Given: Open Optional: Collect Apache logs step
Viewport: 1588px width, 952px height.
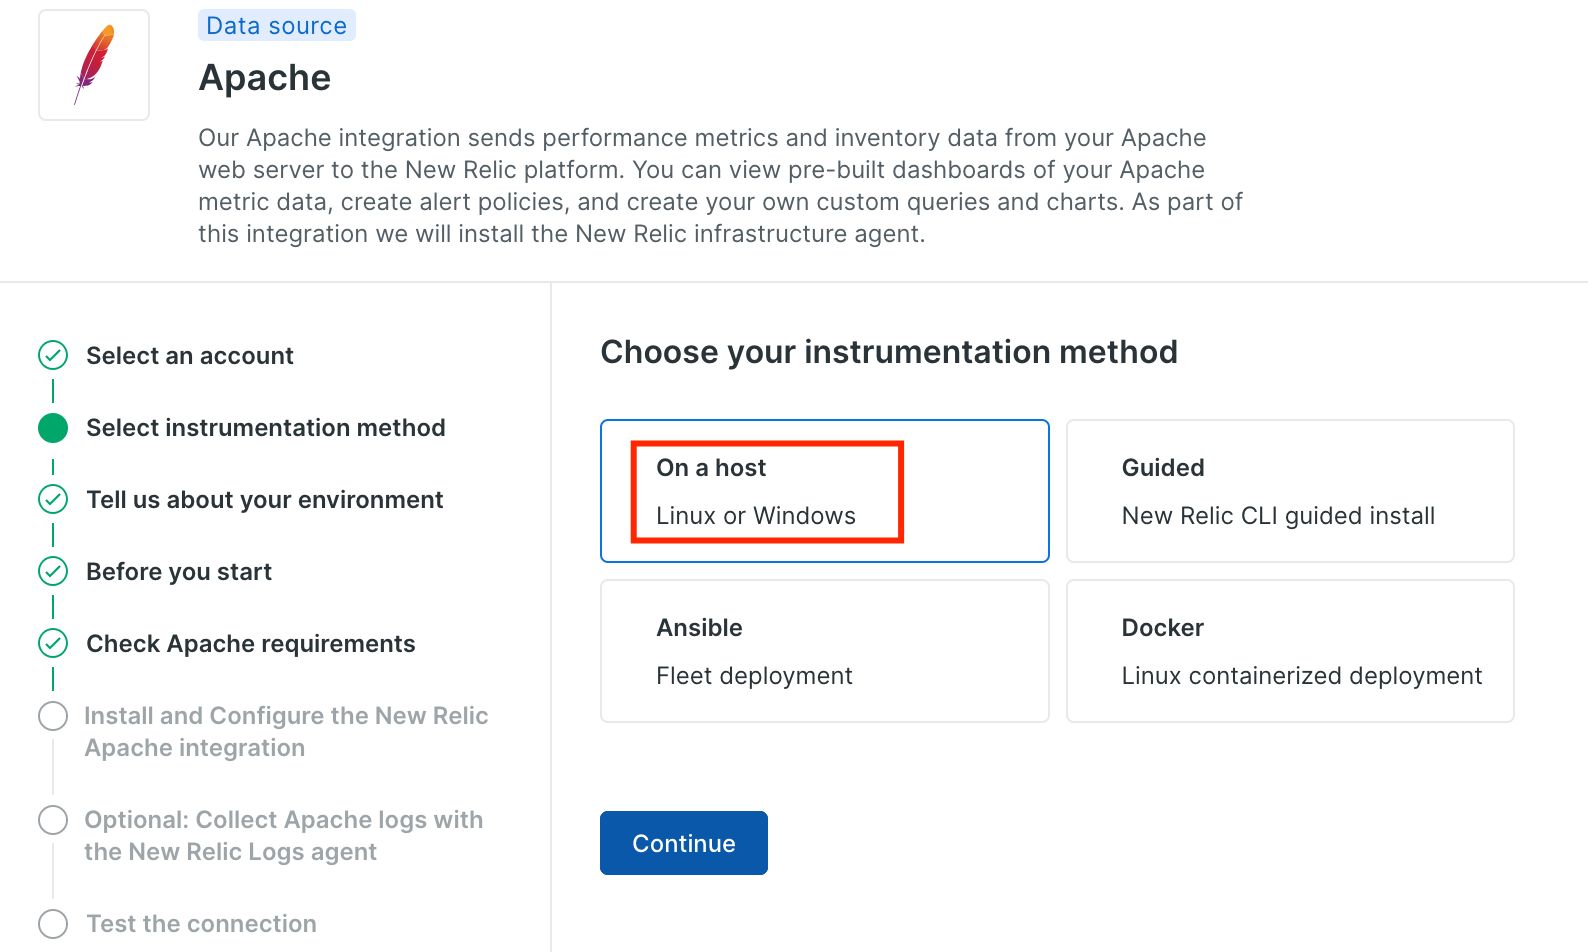Looking at the screenshot, I should click(x=284, y=836).
